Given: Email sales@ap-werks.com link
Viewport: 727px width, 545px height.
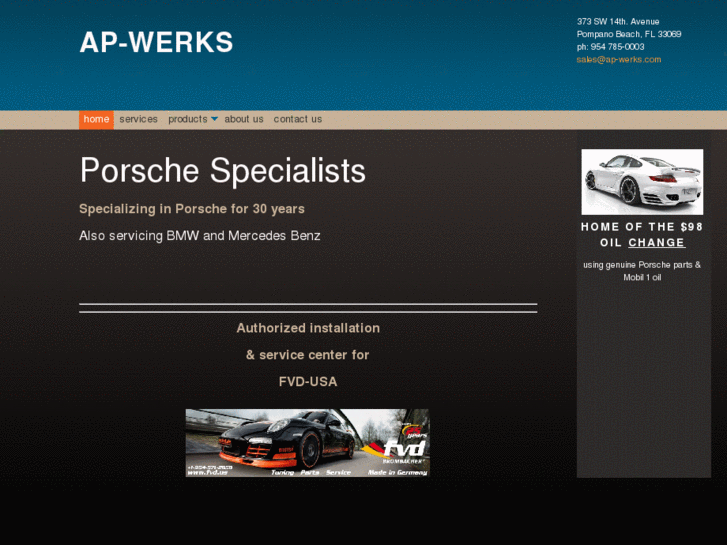Looking at the screenshot, I should pos(619,59).
